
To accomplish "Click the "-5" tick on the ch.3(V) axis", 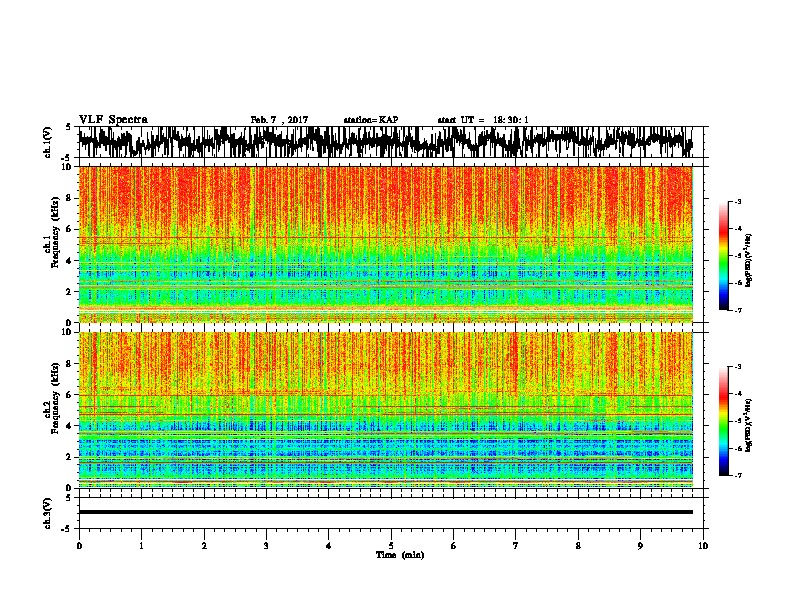I will (67, 529).
